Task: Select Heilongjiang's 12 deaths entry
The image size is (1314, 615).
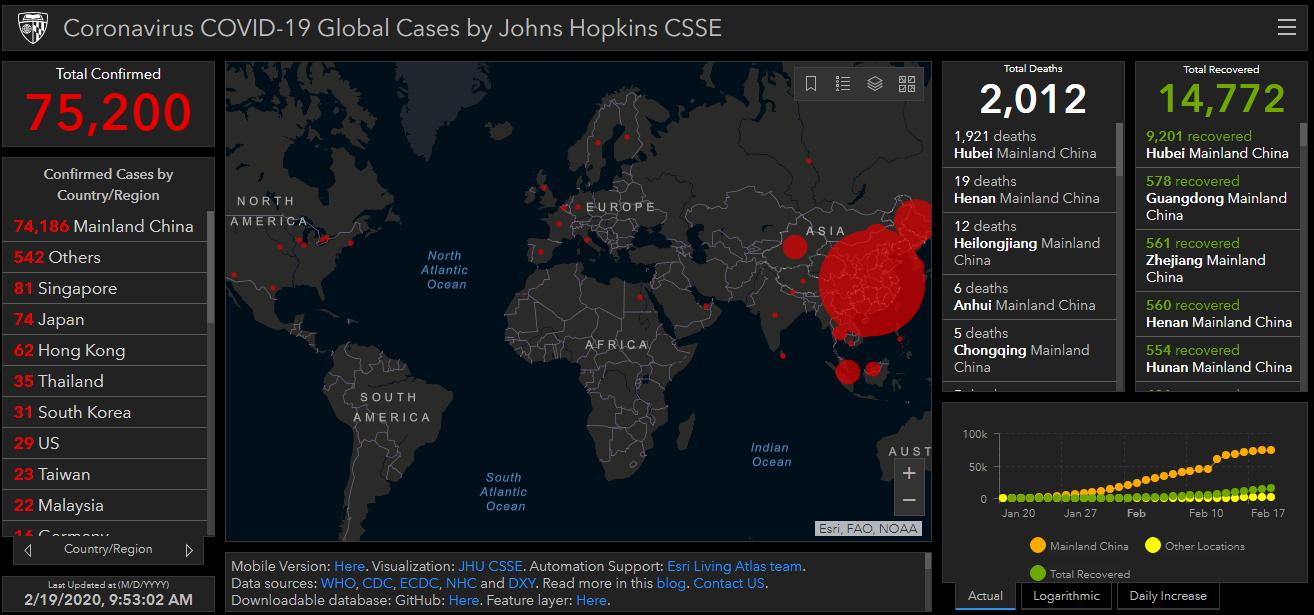Action: pyautogui.click(x=1029, y=243)
